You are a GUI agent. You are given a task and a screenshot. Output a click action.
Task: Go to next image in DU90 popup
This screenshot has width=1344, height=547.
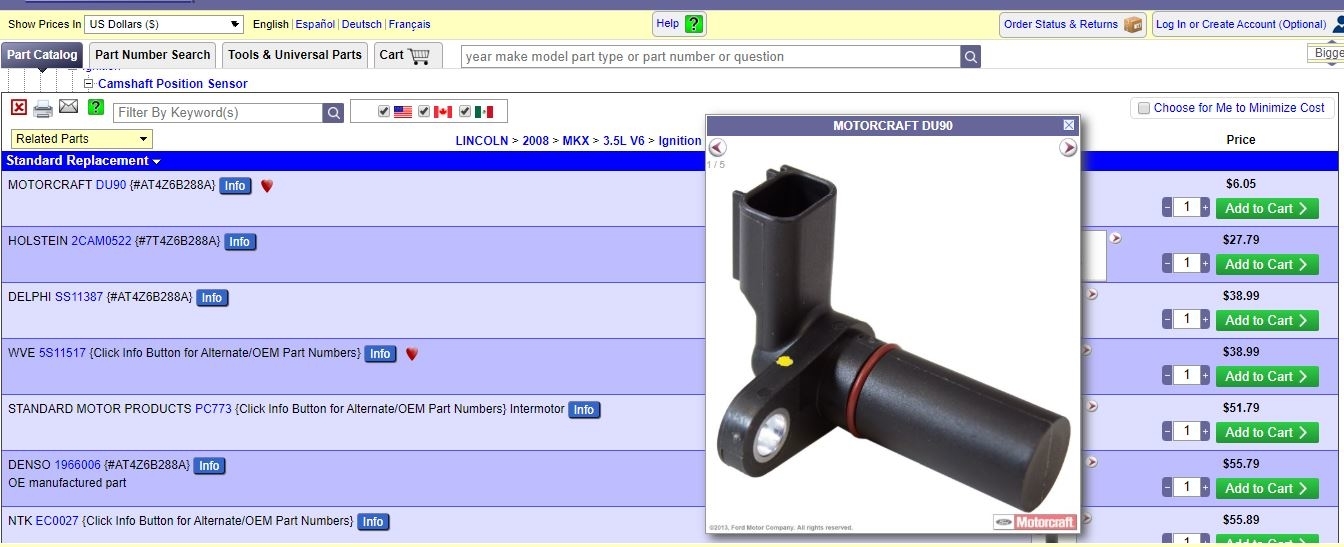click(1068, 148)
